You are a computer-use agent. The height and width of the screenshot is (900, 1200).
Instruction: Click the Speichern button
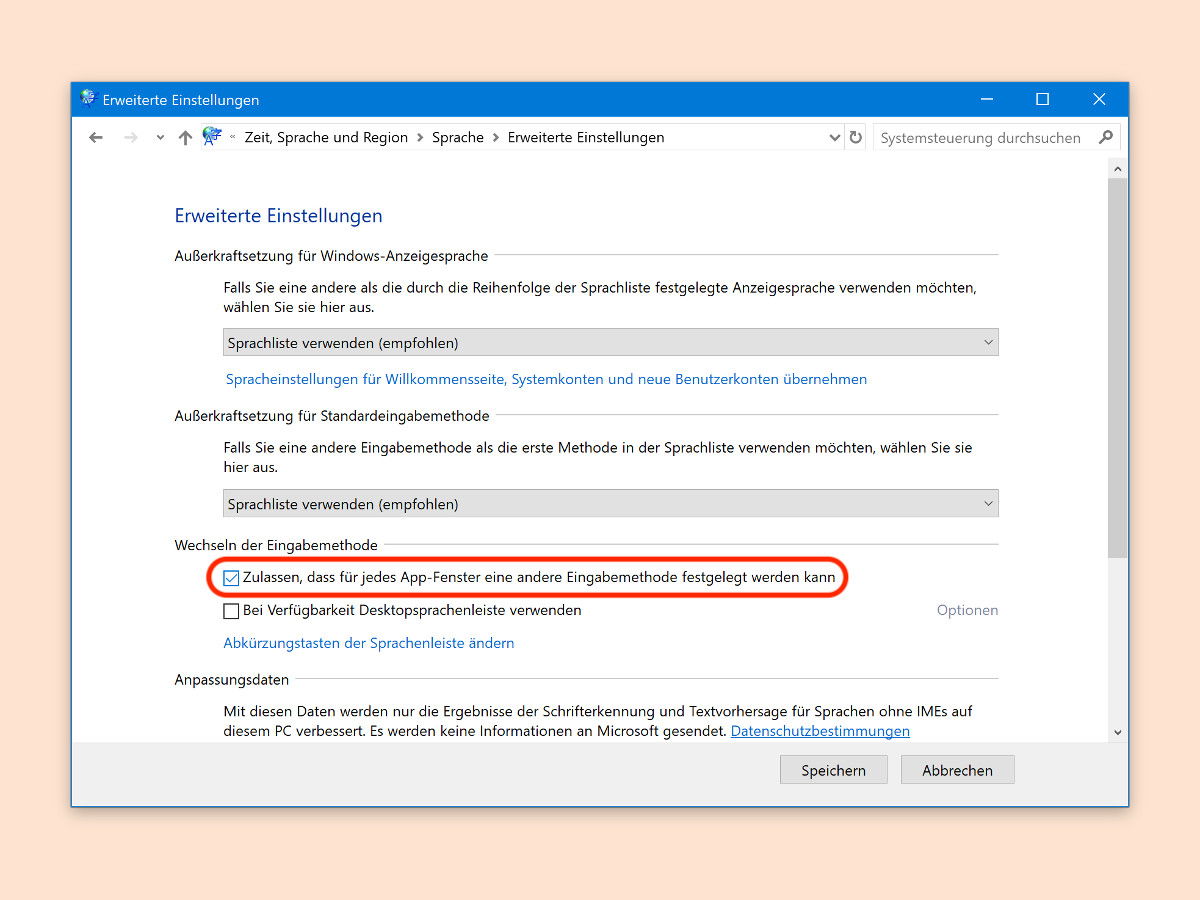tap(834, 770)
